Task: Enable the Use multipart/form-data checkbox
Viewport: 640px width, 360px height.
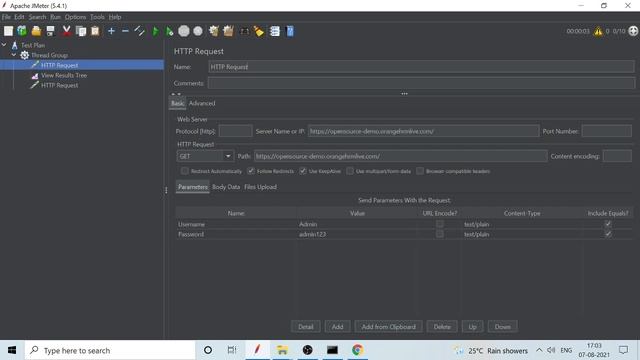Action: pos(350,171)
